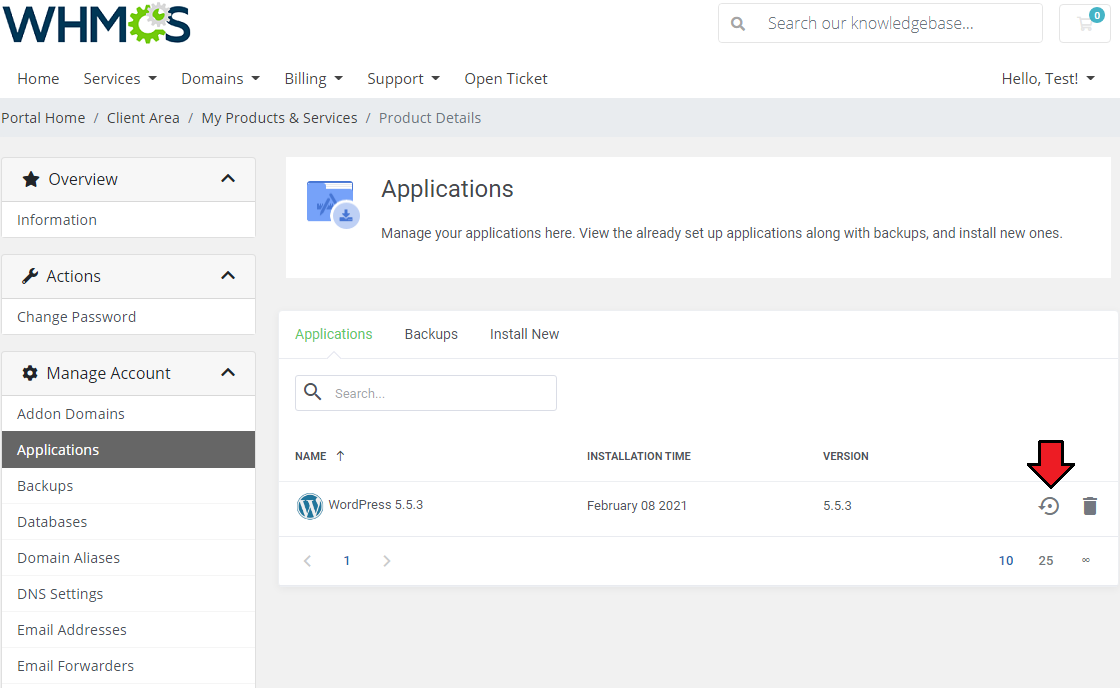Click the Manage Account gear icon
Screen dimensions: 1120x688
click(x=30, y=373)
